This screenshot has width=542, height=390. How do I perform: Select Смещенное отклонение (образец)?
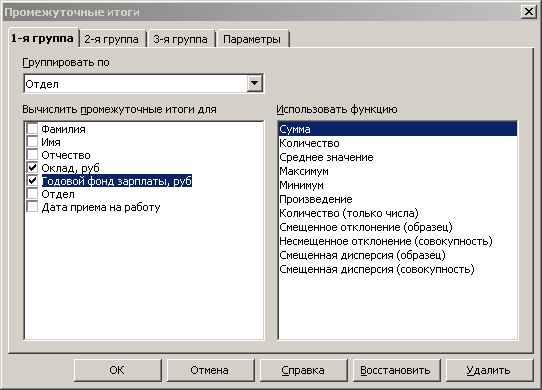coord(398,227)
